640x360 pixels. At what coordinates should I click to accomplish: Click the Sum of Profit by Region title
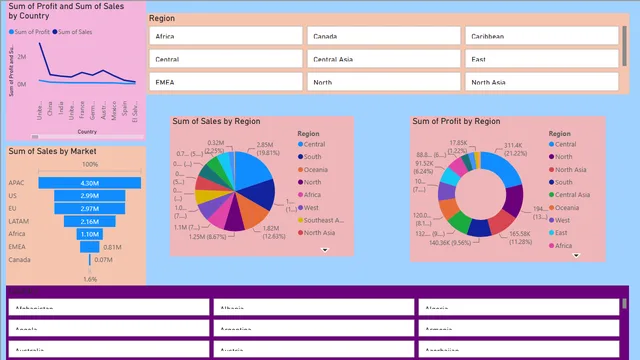pos(456,121)
